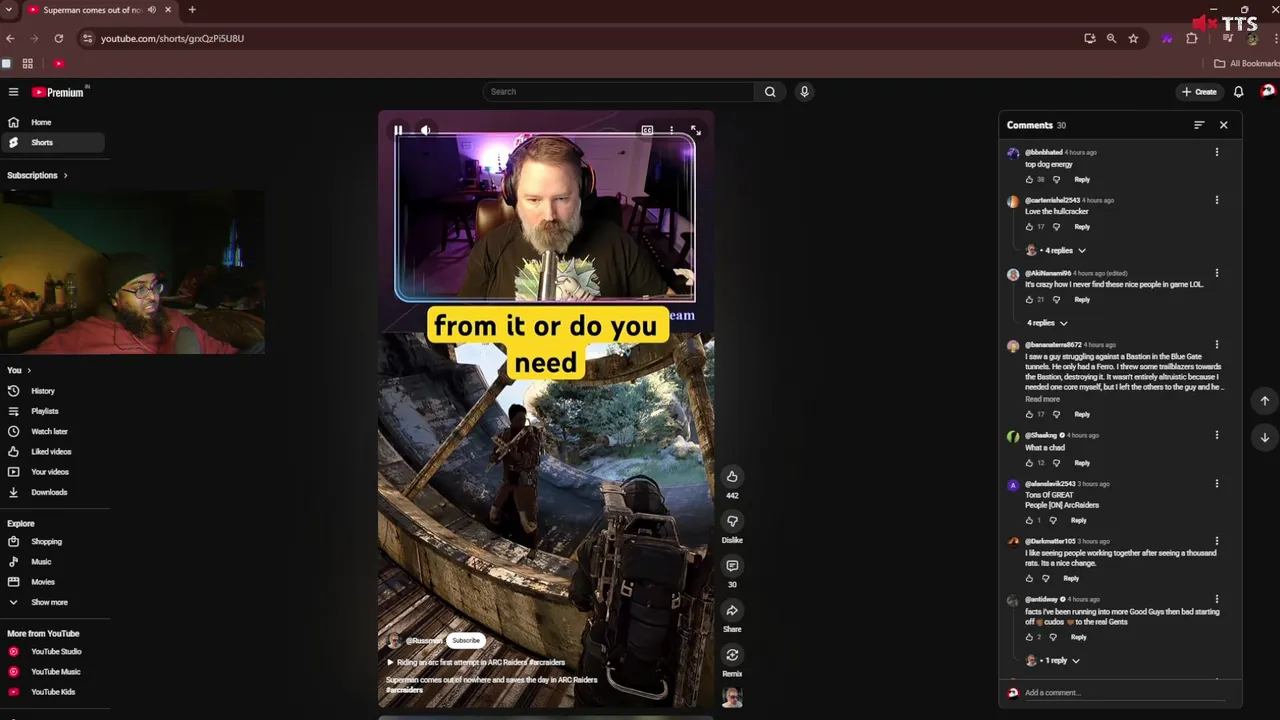The width and height of the screenshot is (1280, 720).
Task: Expand the Subscriptions section
Action: coord(38,175)
